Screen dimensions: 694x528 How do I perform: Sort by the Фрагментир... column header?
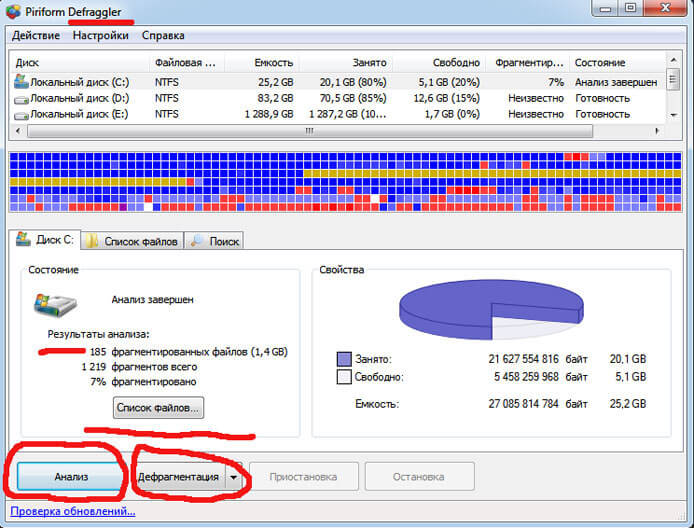pyautogui.click(x=528, y=63)
